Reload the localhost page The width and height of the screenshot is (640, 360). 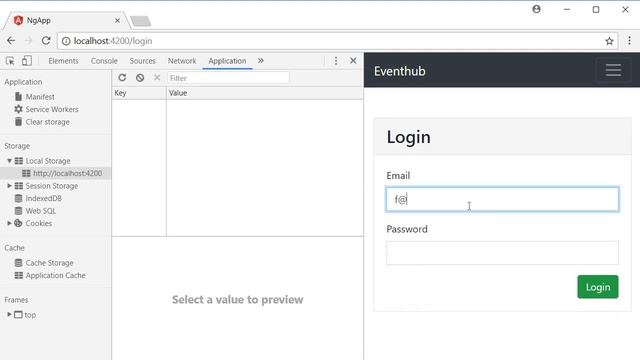coord(46,41)
